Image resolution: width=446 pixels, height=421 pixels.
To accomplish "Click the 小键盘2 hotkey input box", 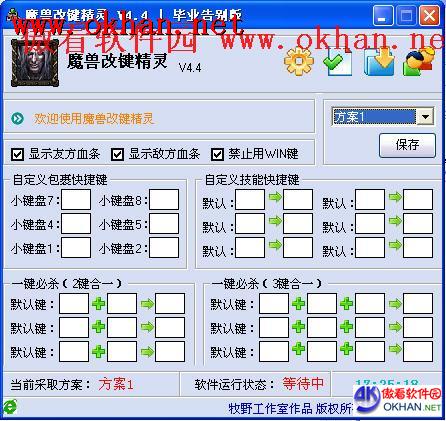I will coord(164,247).
